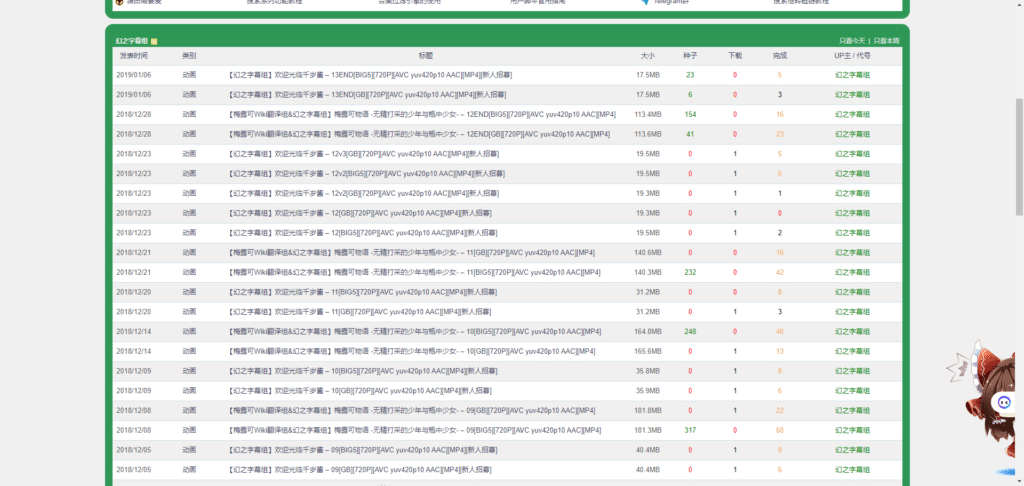Open 欢迎光临千岁酱 13END BIG5 torrent title
1024x486 pixels.
[x=370, y=75]
